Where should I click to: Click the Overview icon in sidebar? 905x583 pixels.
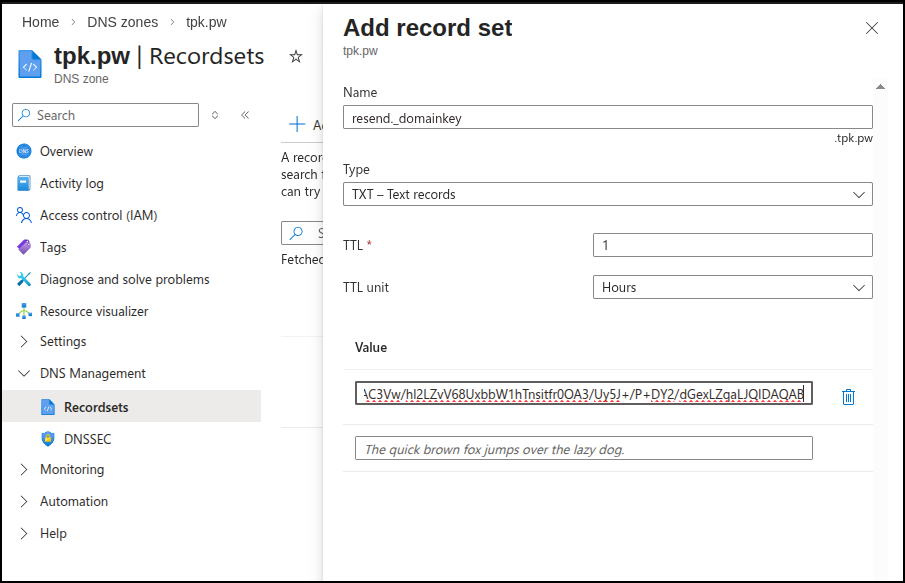[24, 152]
